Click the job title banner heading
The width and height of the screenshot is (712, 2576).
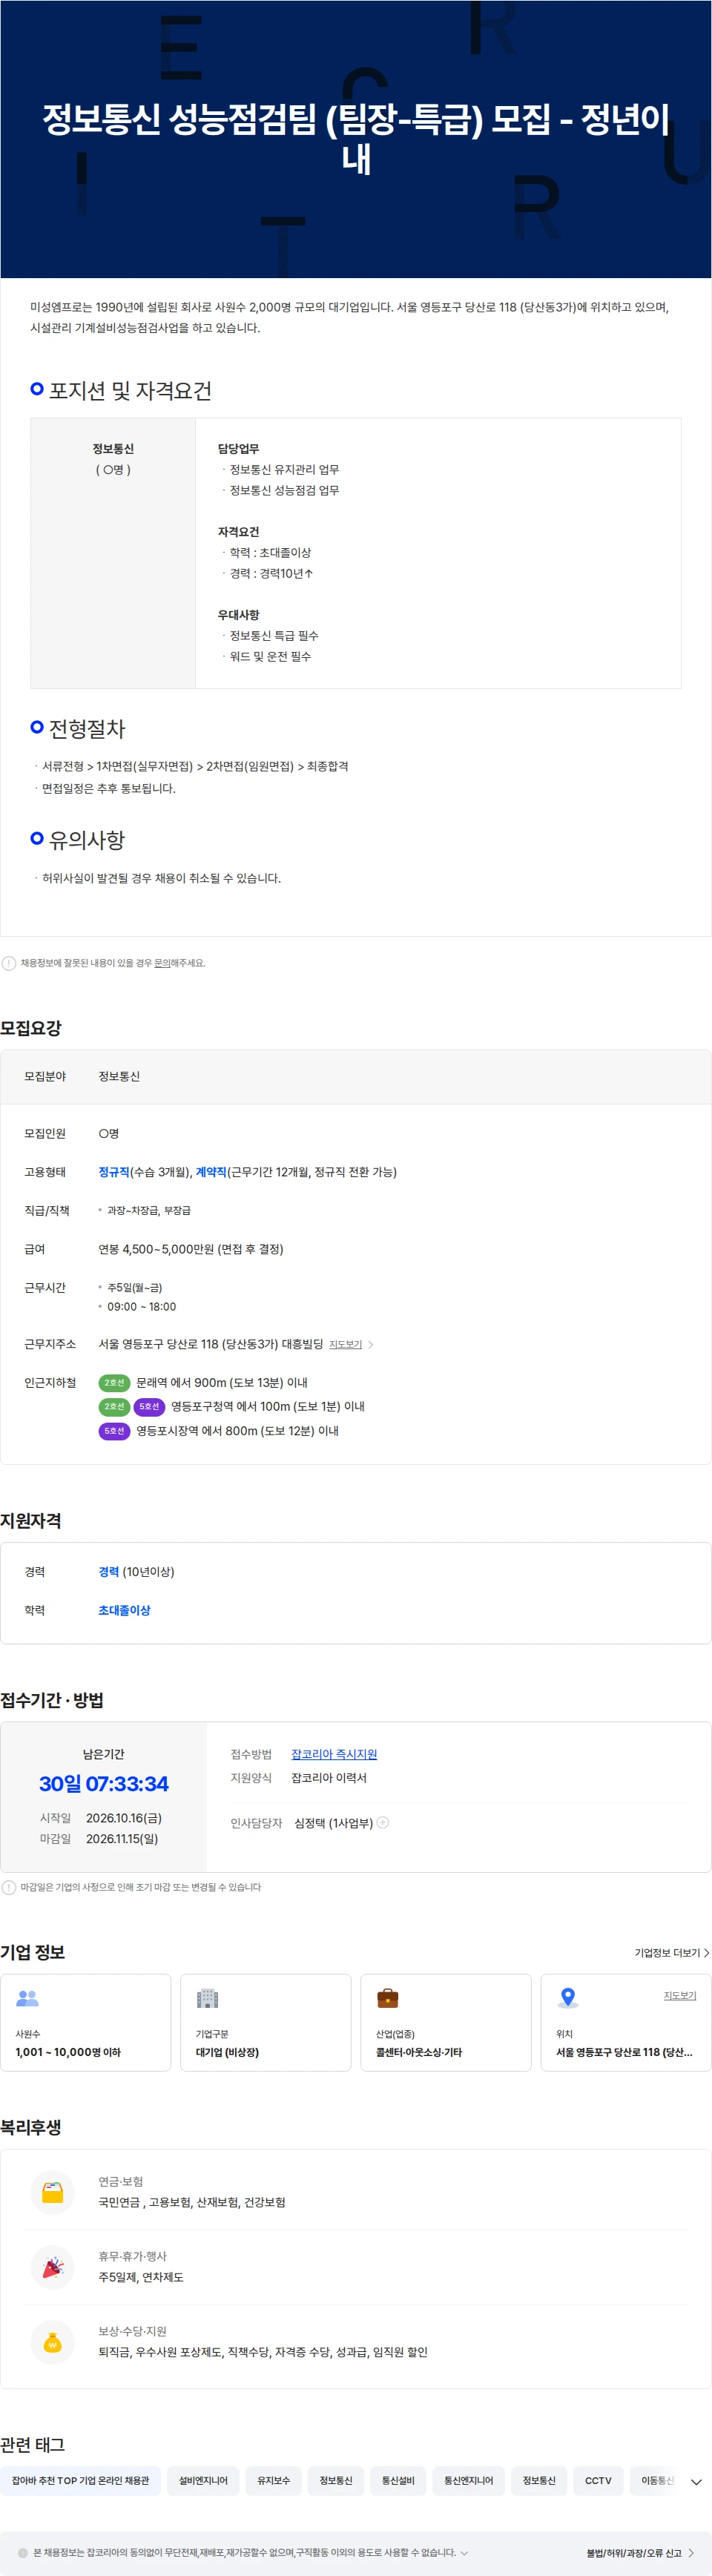click(356, 138)
